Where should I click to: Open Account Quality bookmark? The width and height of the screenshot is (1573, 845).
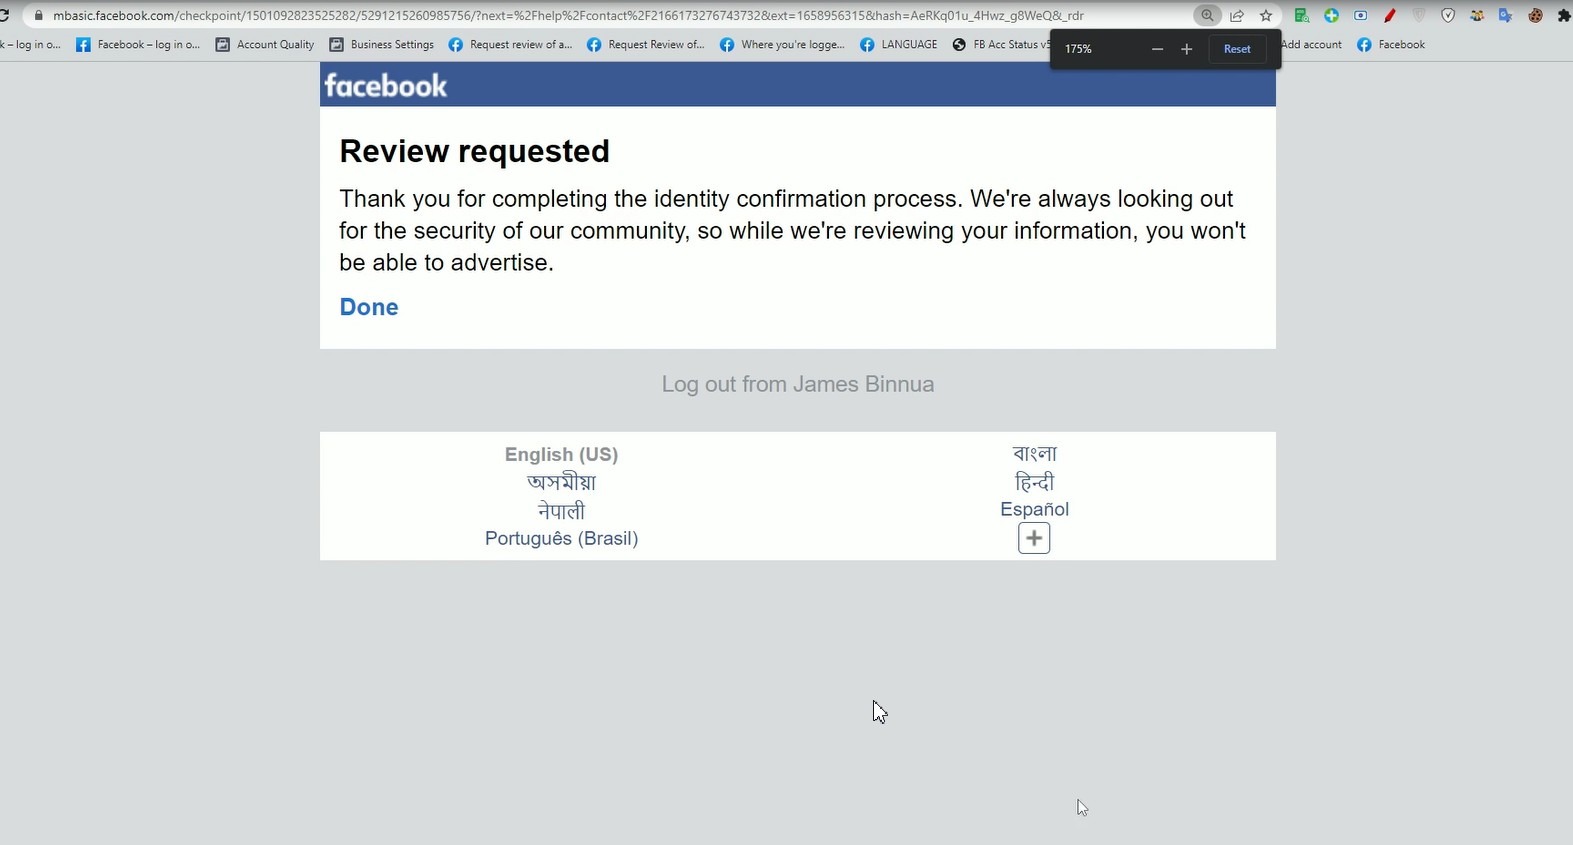coord(265,45)
